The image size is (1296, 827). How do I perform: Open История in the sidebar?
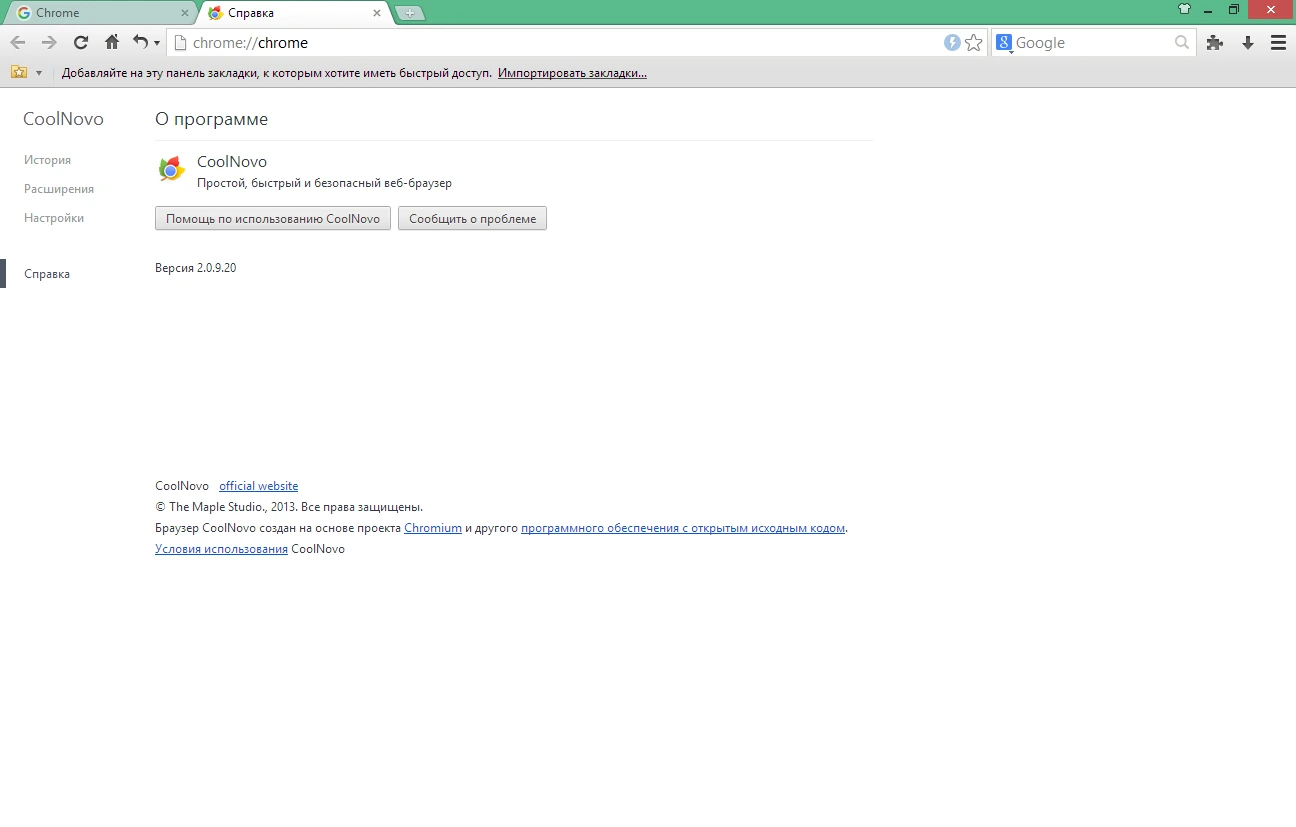(47, 160)
